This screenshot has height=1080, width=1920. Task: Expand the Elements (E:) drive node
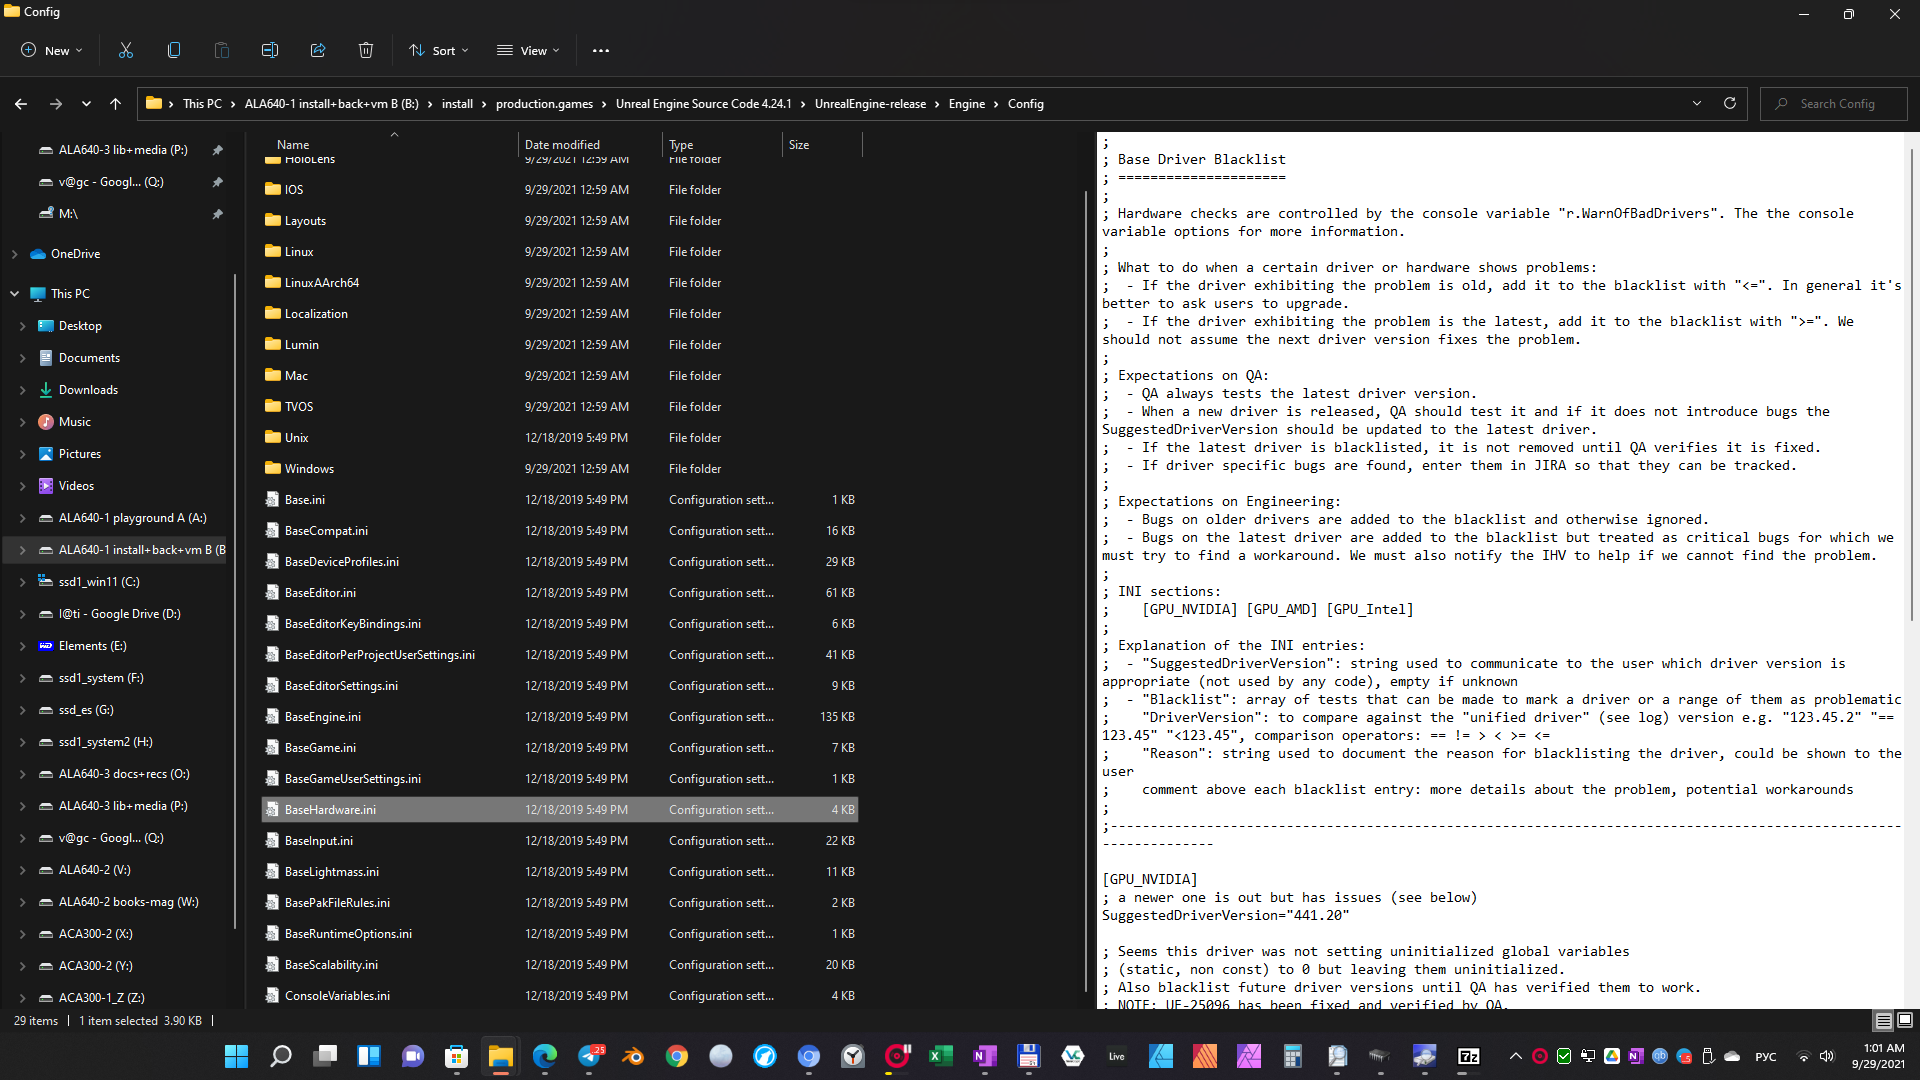pos(22,646)
